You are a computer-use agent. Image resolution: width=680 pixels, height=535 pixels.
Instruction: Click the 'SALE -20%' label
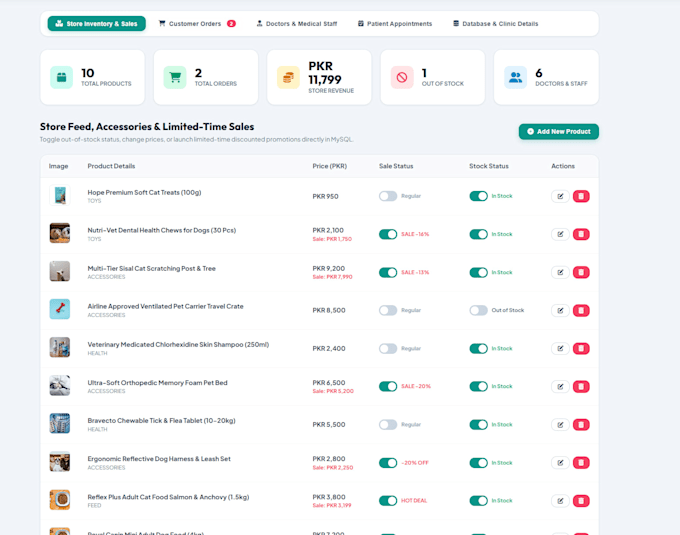[x=416, y=386]
